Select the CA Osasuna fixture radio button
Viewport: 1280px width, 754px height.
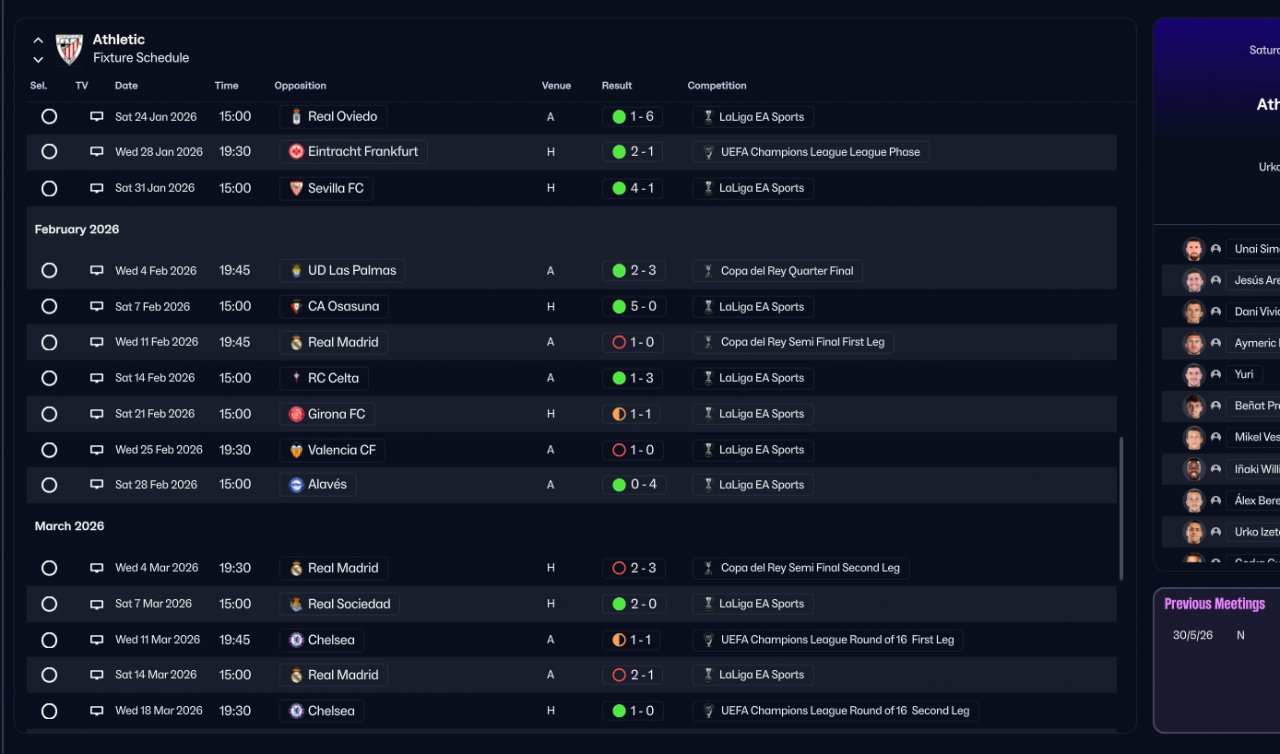pos(49,307)
